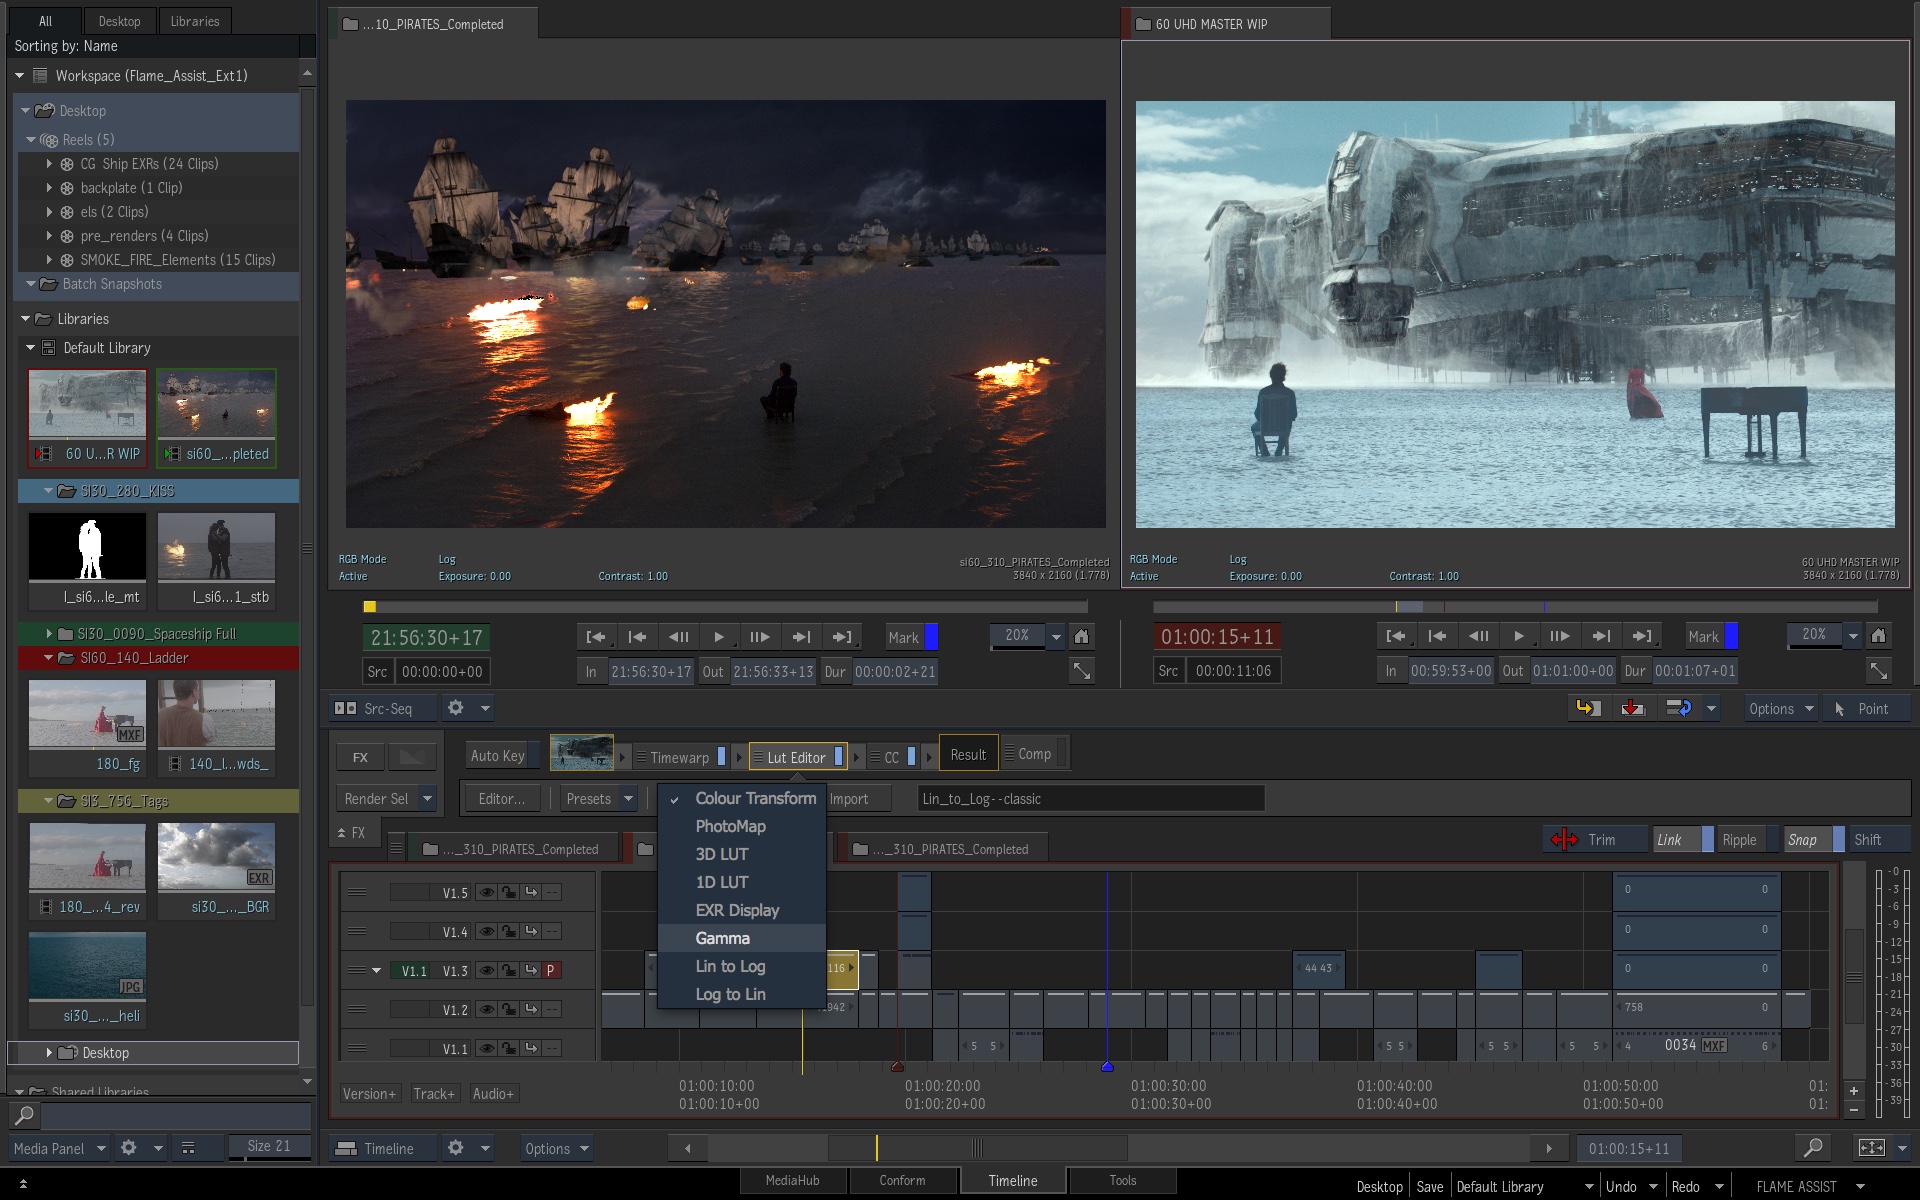Toggle the Timewarp effect on
The width and height of the screenshot is (1920, 1200).
722,757
